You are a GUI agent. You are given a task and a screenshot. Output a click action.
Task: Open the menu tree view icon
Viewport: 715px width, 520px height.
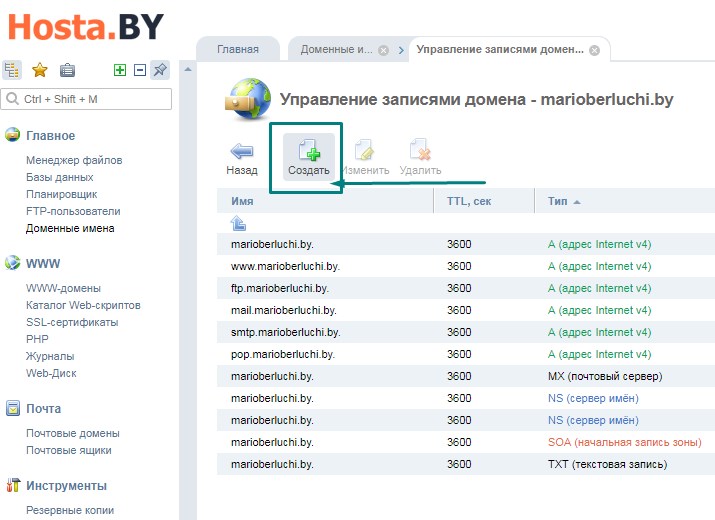click(11, 70)
